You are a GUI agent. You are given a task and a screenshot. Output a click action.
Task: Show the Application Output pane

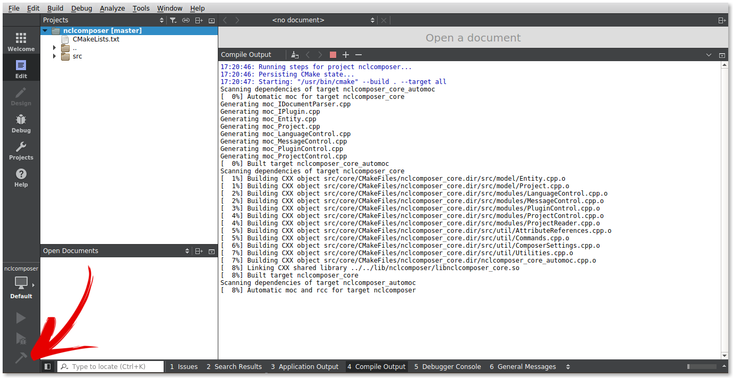click(x=304, y=367)
